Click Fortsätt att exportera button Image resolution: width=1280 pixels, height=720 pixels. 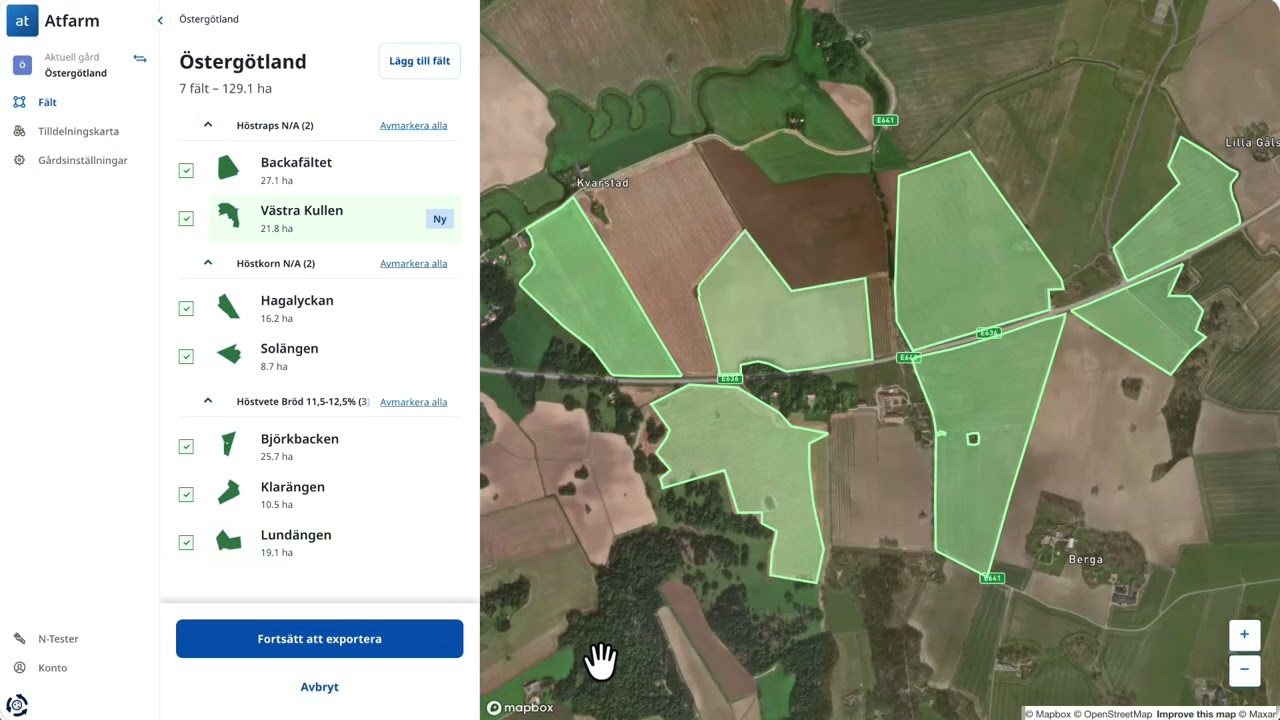click(x=320, y=639)
